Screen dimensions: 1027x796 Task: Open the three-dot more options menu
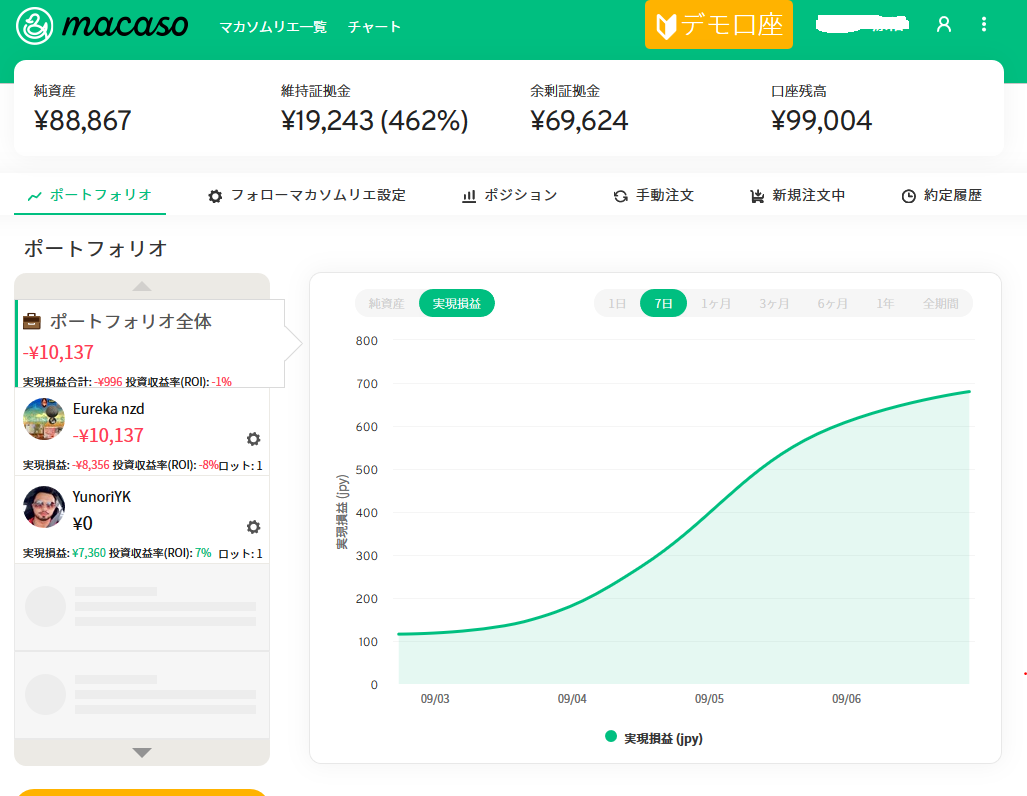[984, 25]
